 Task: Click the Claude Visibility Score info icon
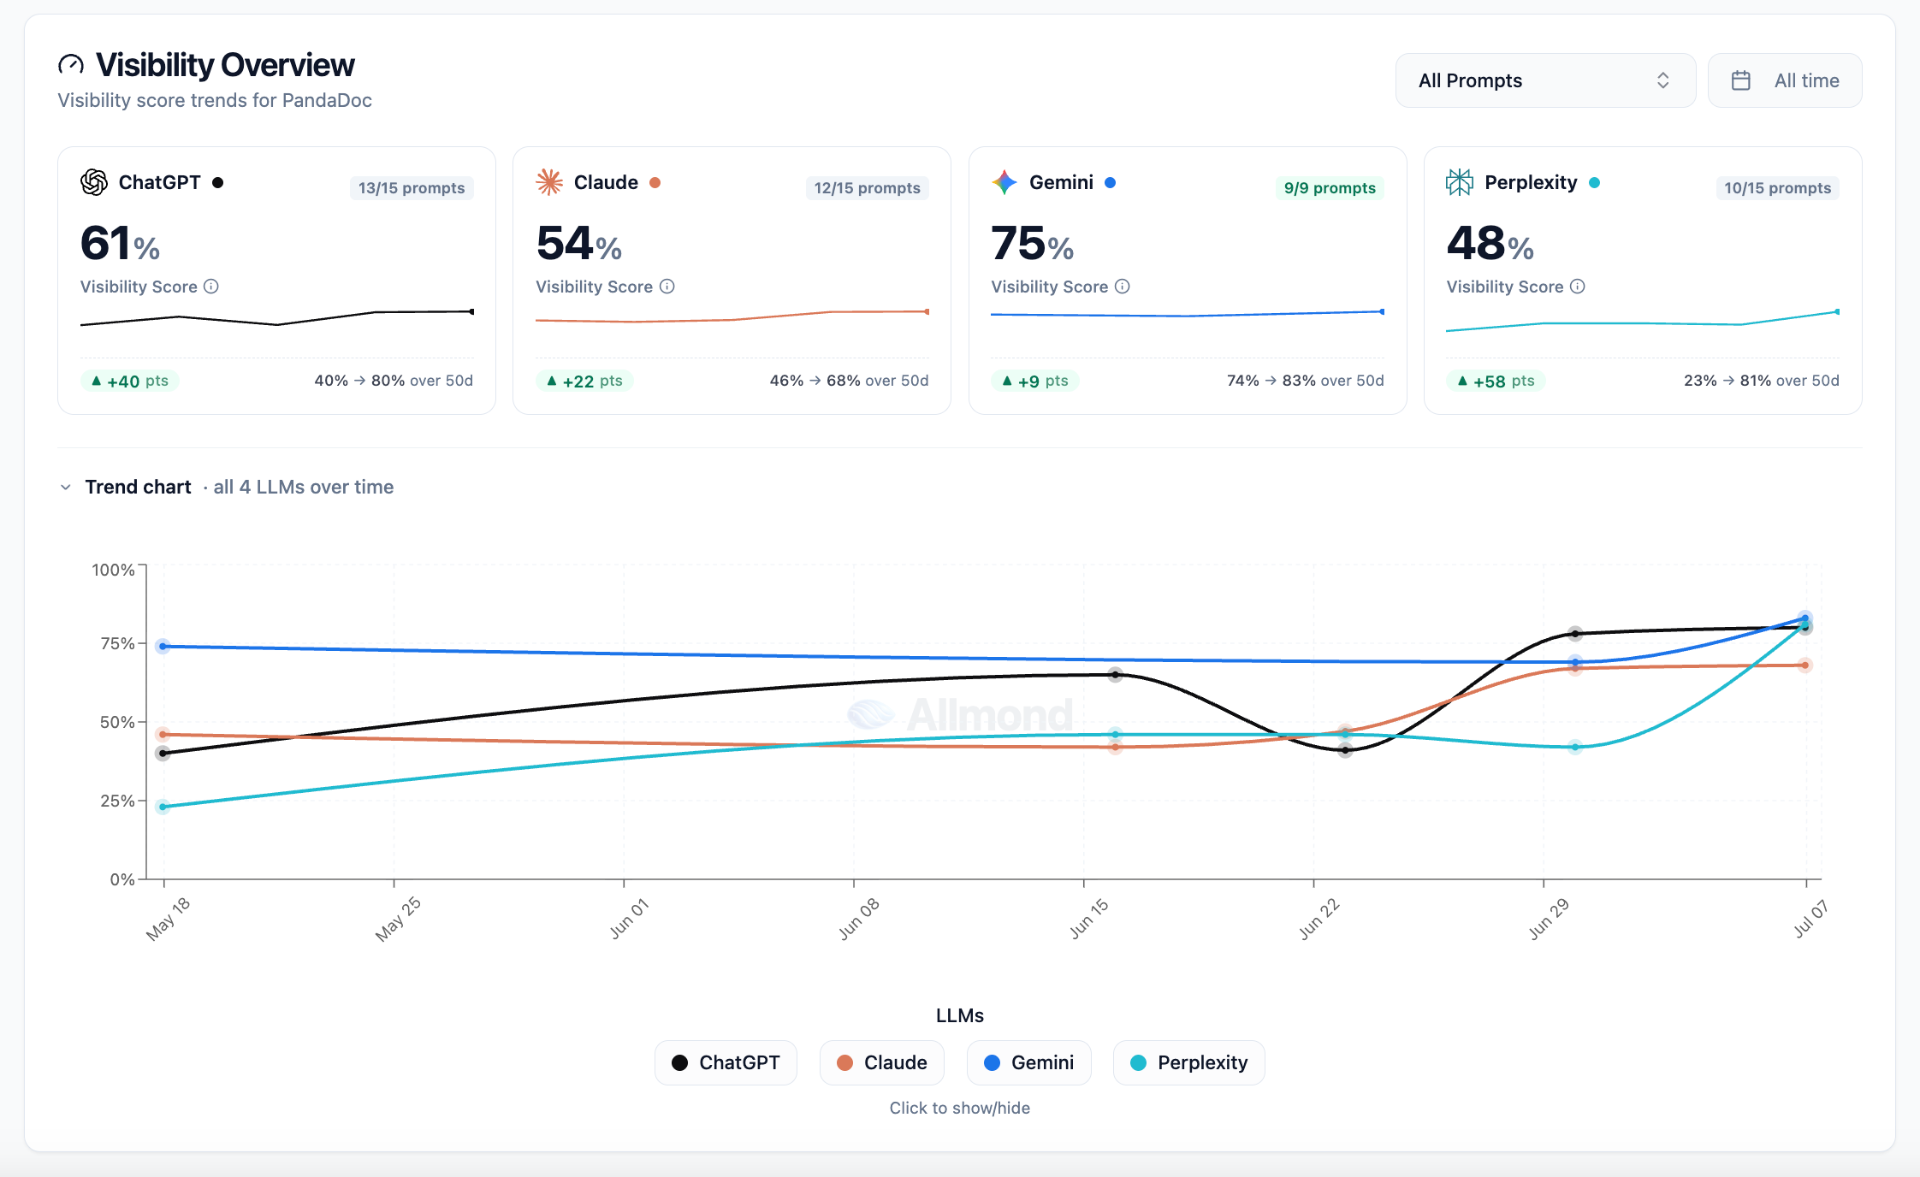pos(667,287)
